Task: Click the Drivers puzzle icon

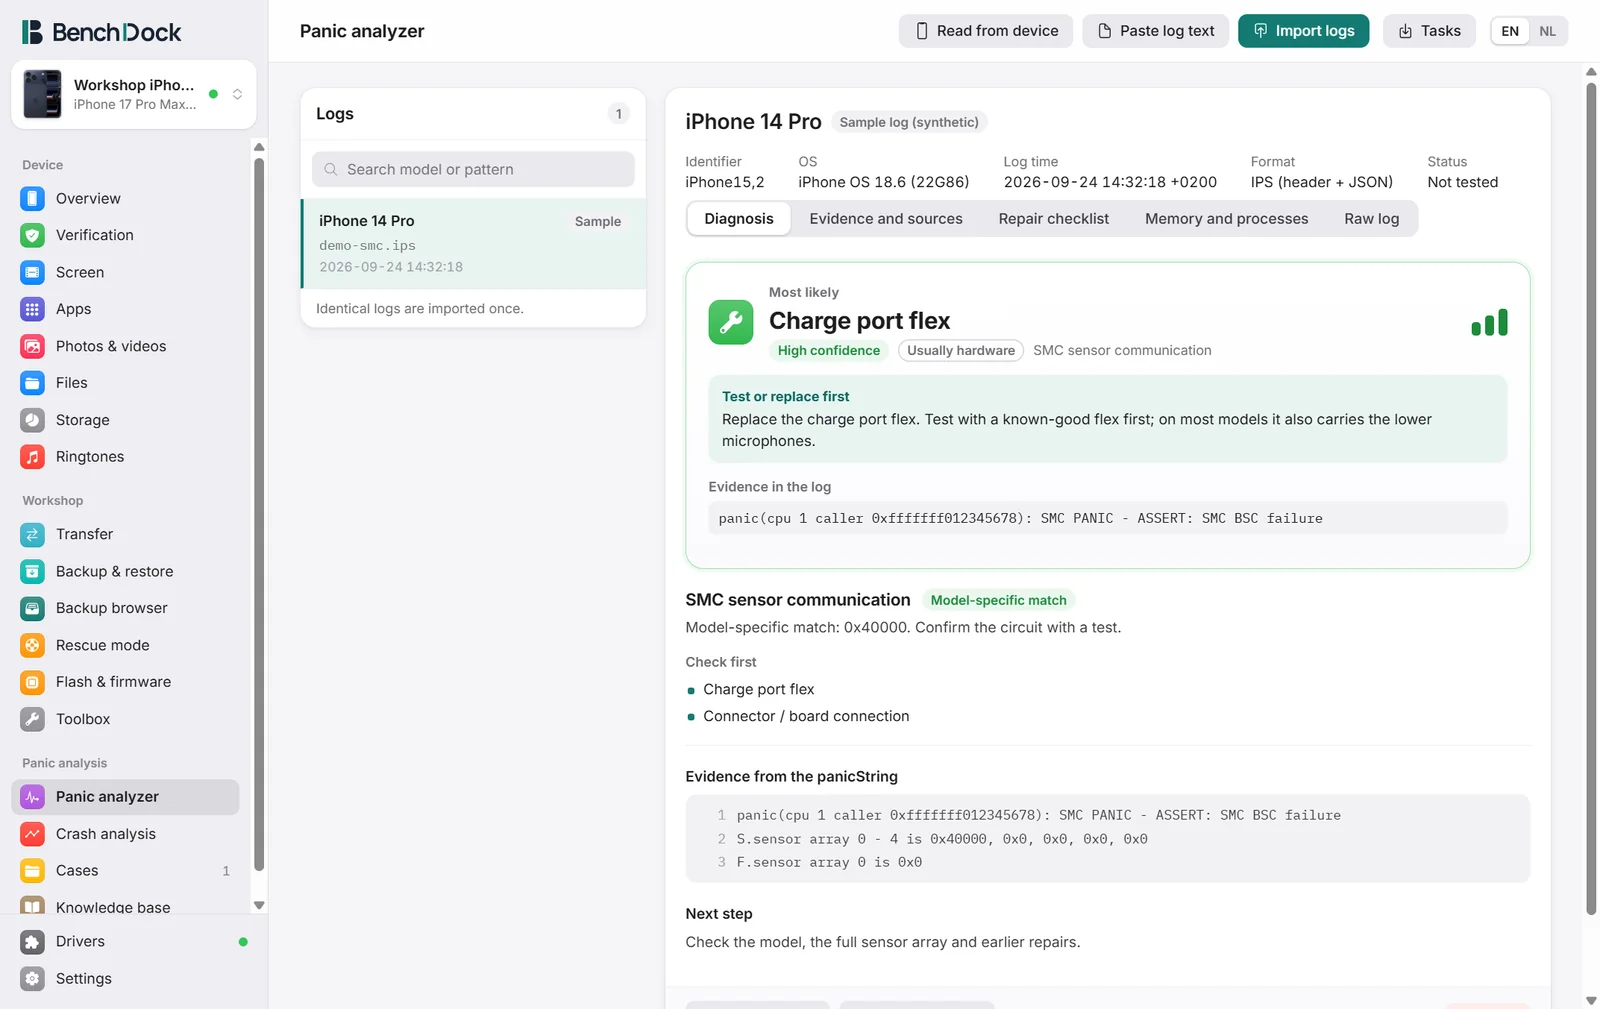Action: tap(32, 942)
